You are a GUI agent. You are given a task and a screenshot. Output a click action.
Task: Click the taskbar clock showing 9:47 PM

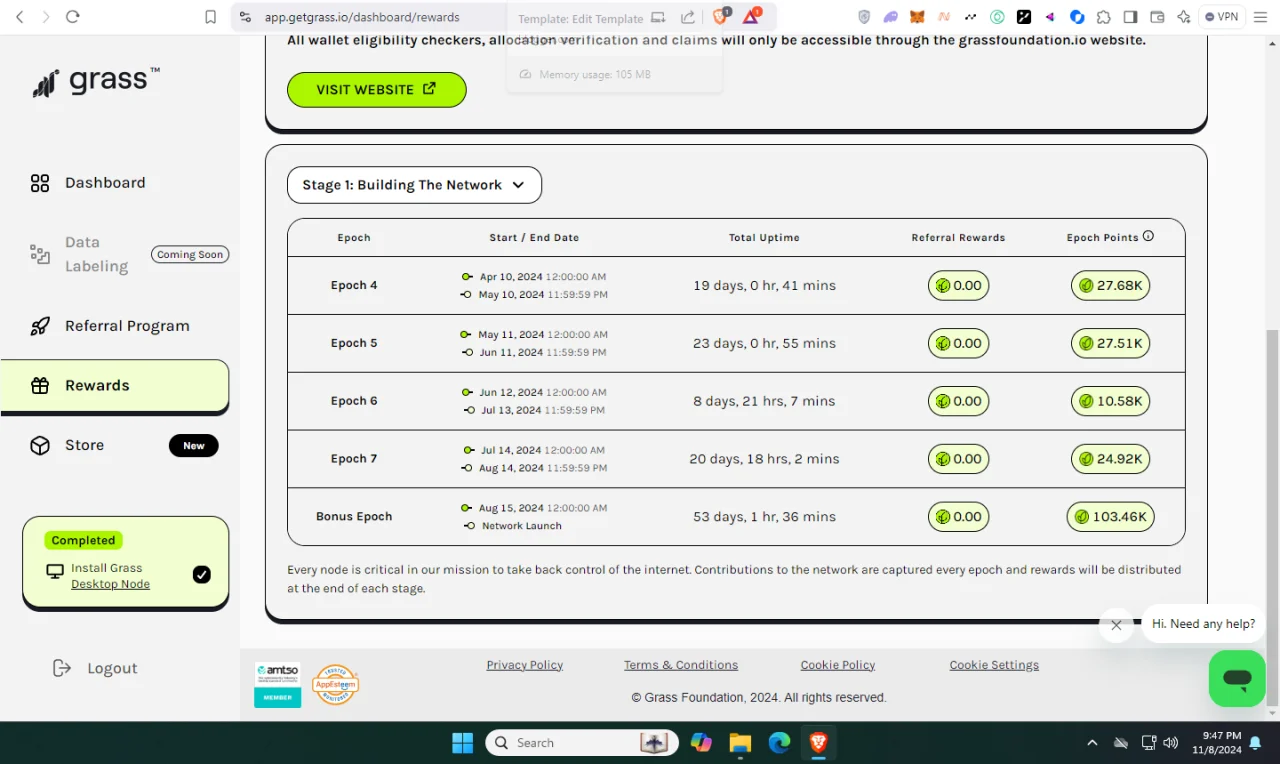(1216, 743)
